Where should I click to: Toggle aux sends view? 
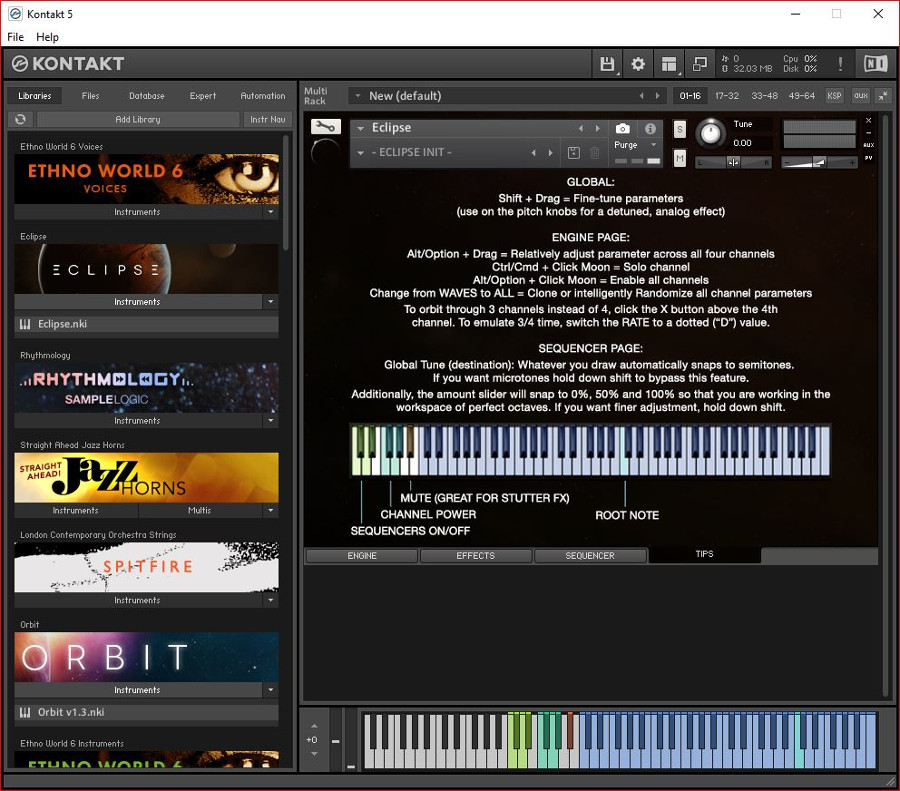tap(860, 96)
